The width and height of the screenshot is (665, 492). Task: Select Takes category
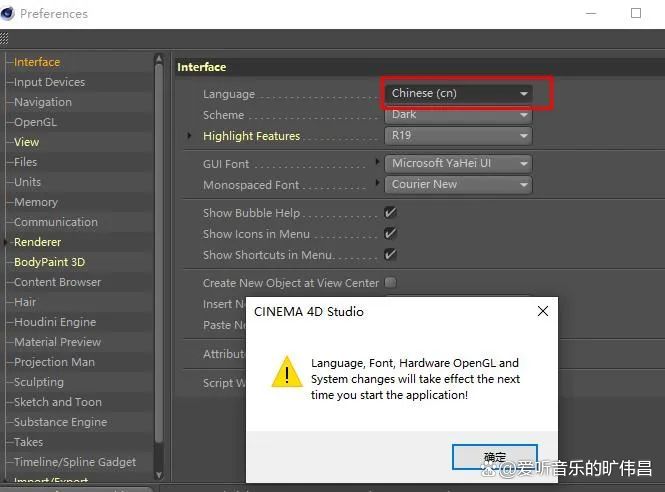(x=28, y=442)
